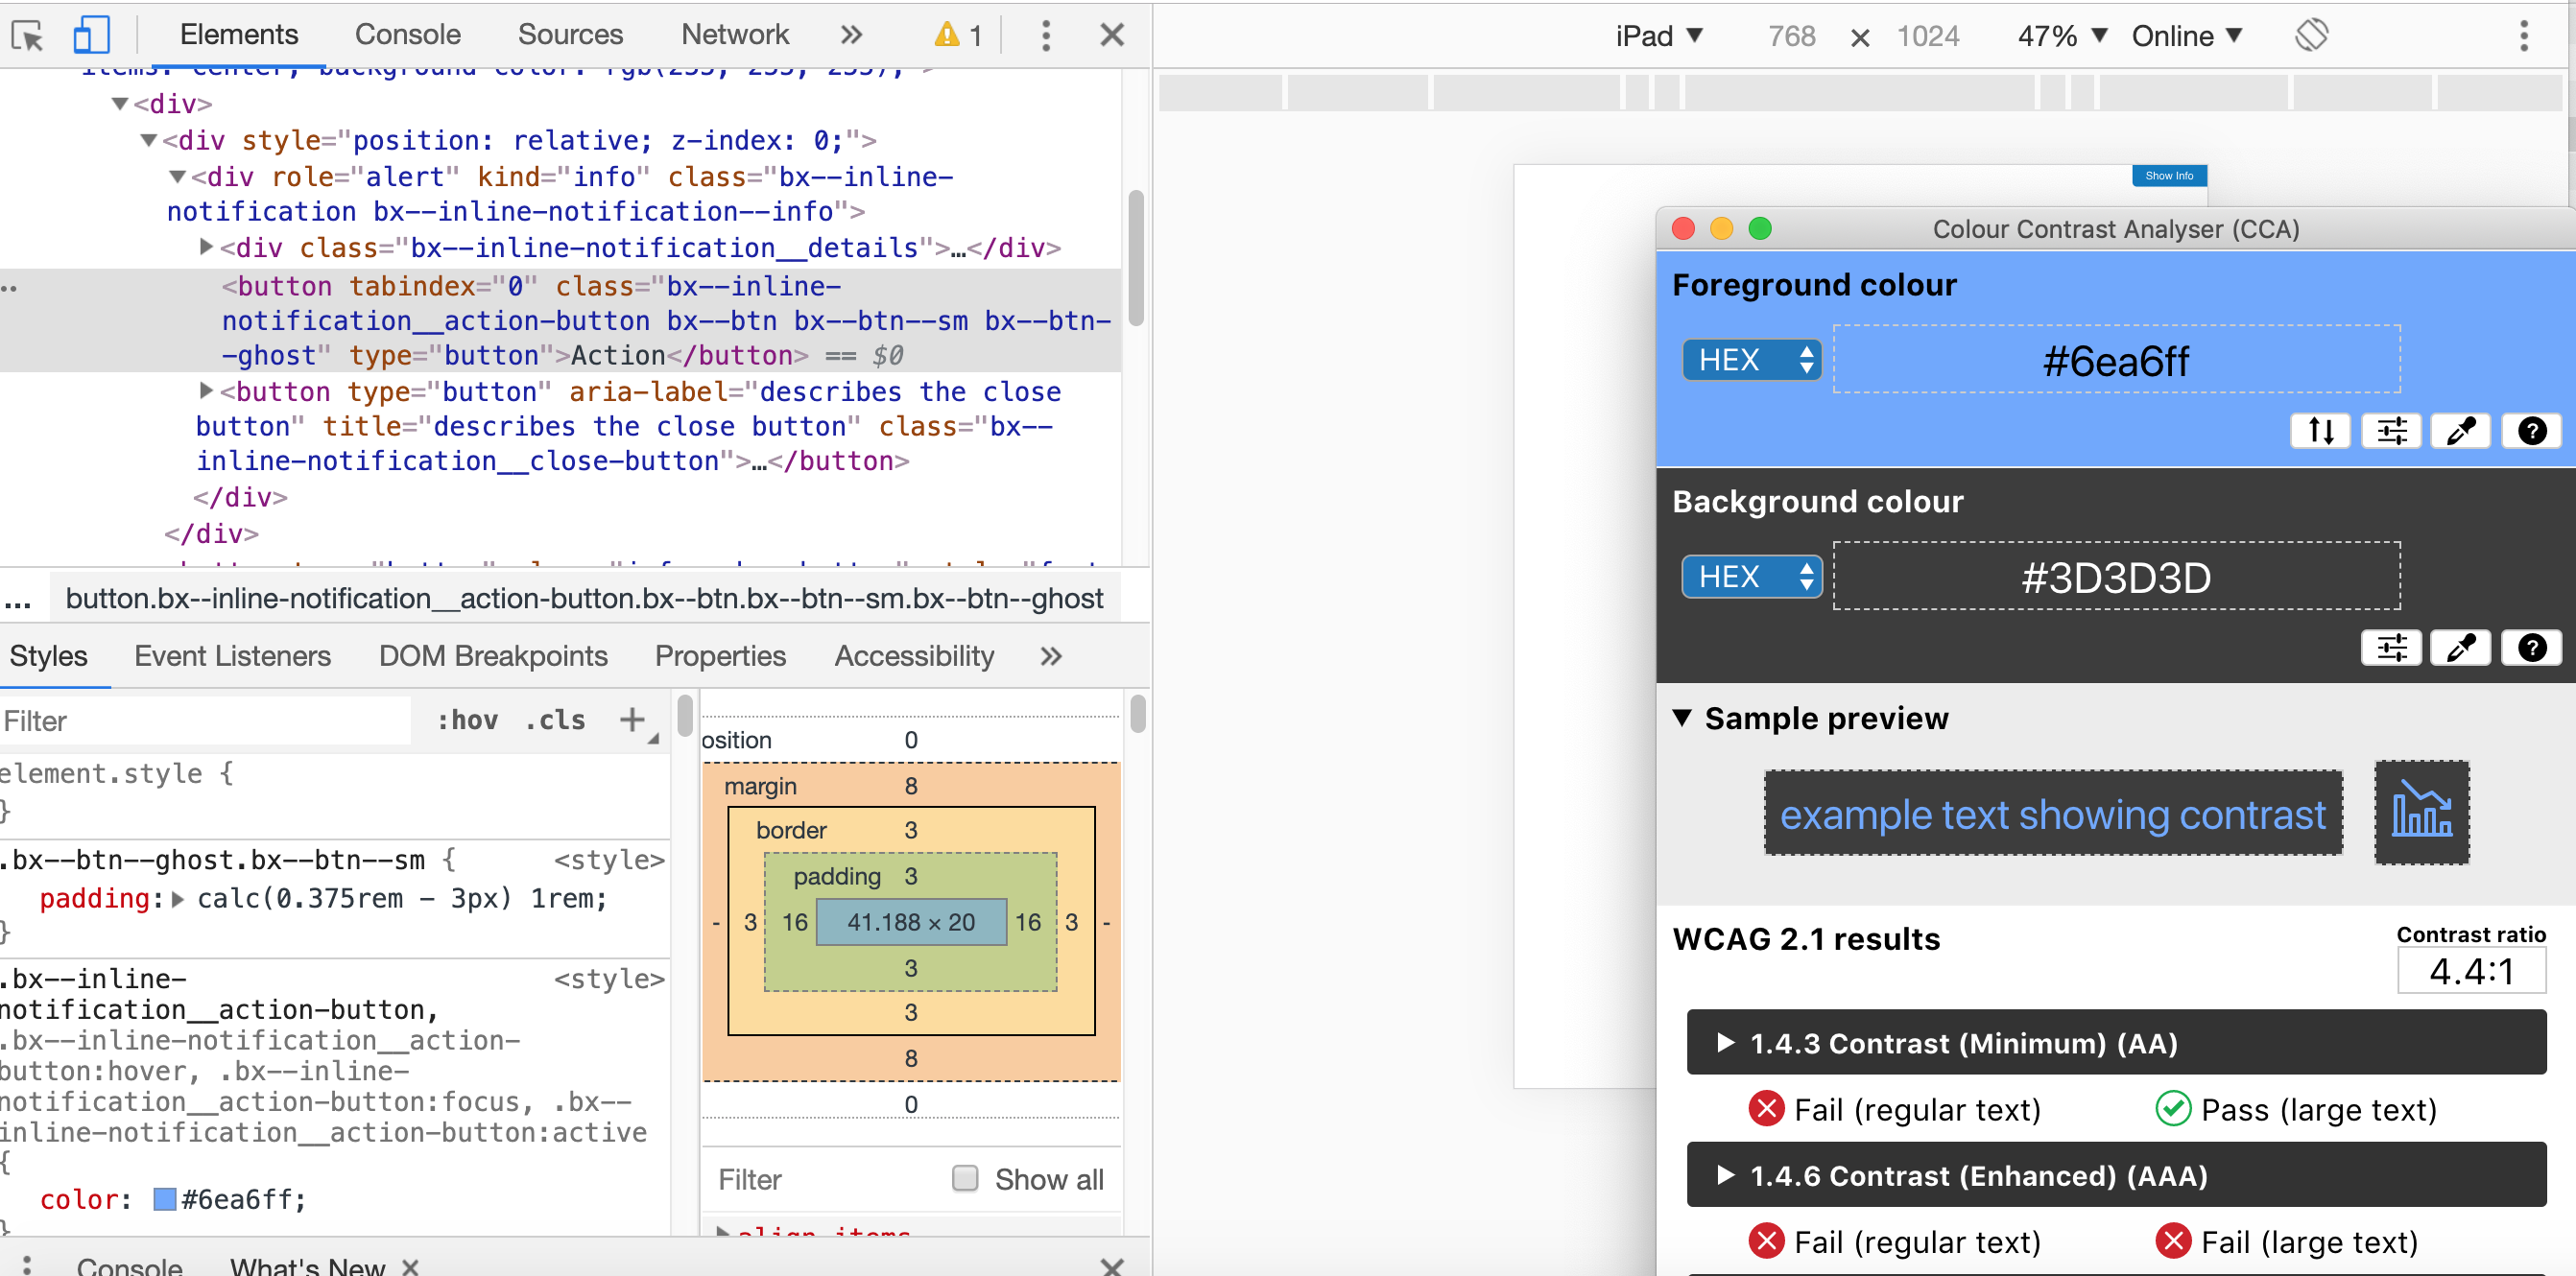Click the background eyedropper colour picker
Screen dimensions: 2576x1276
[2460, 648]
